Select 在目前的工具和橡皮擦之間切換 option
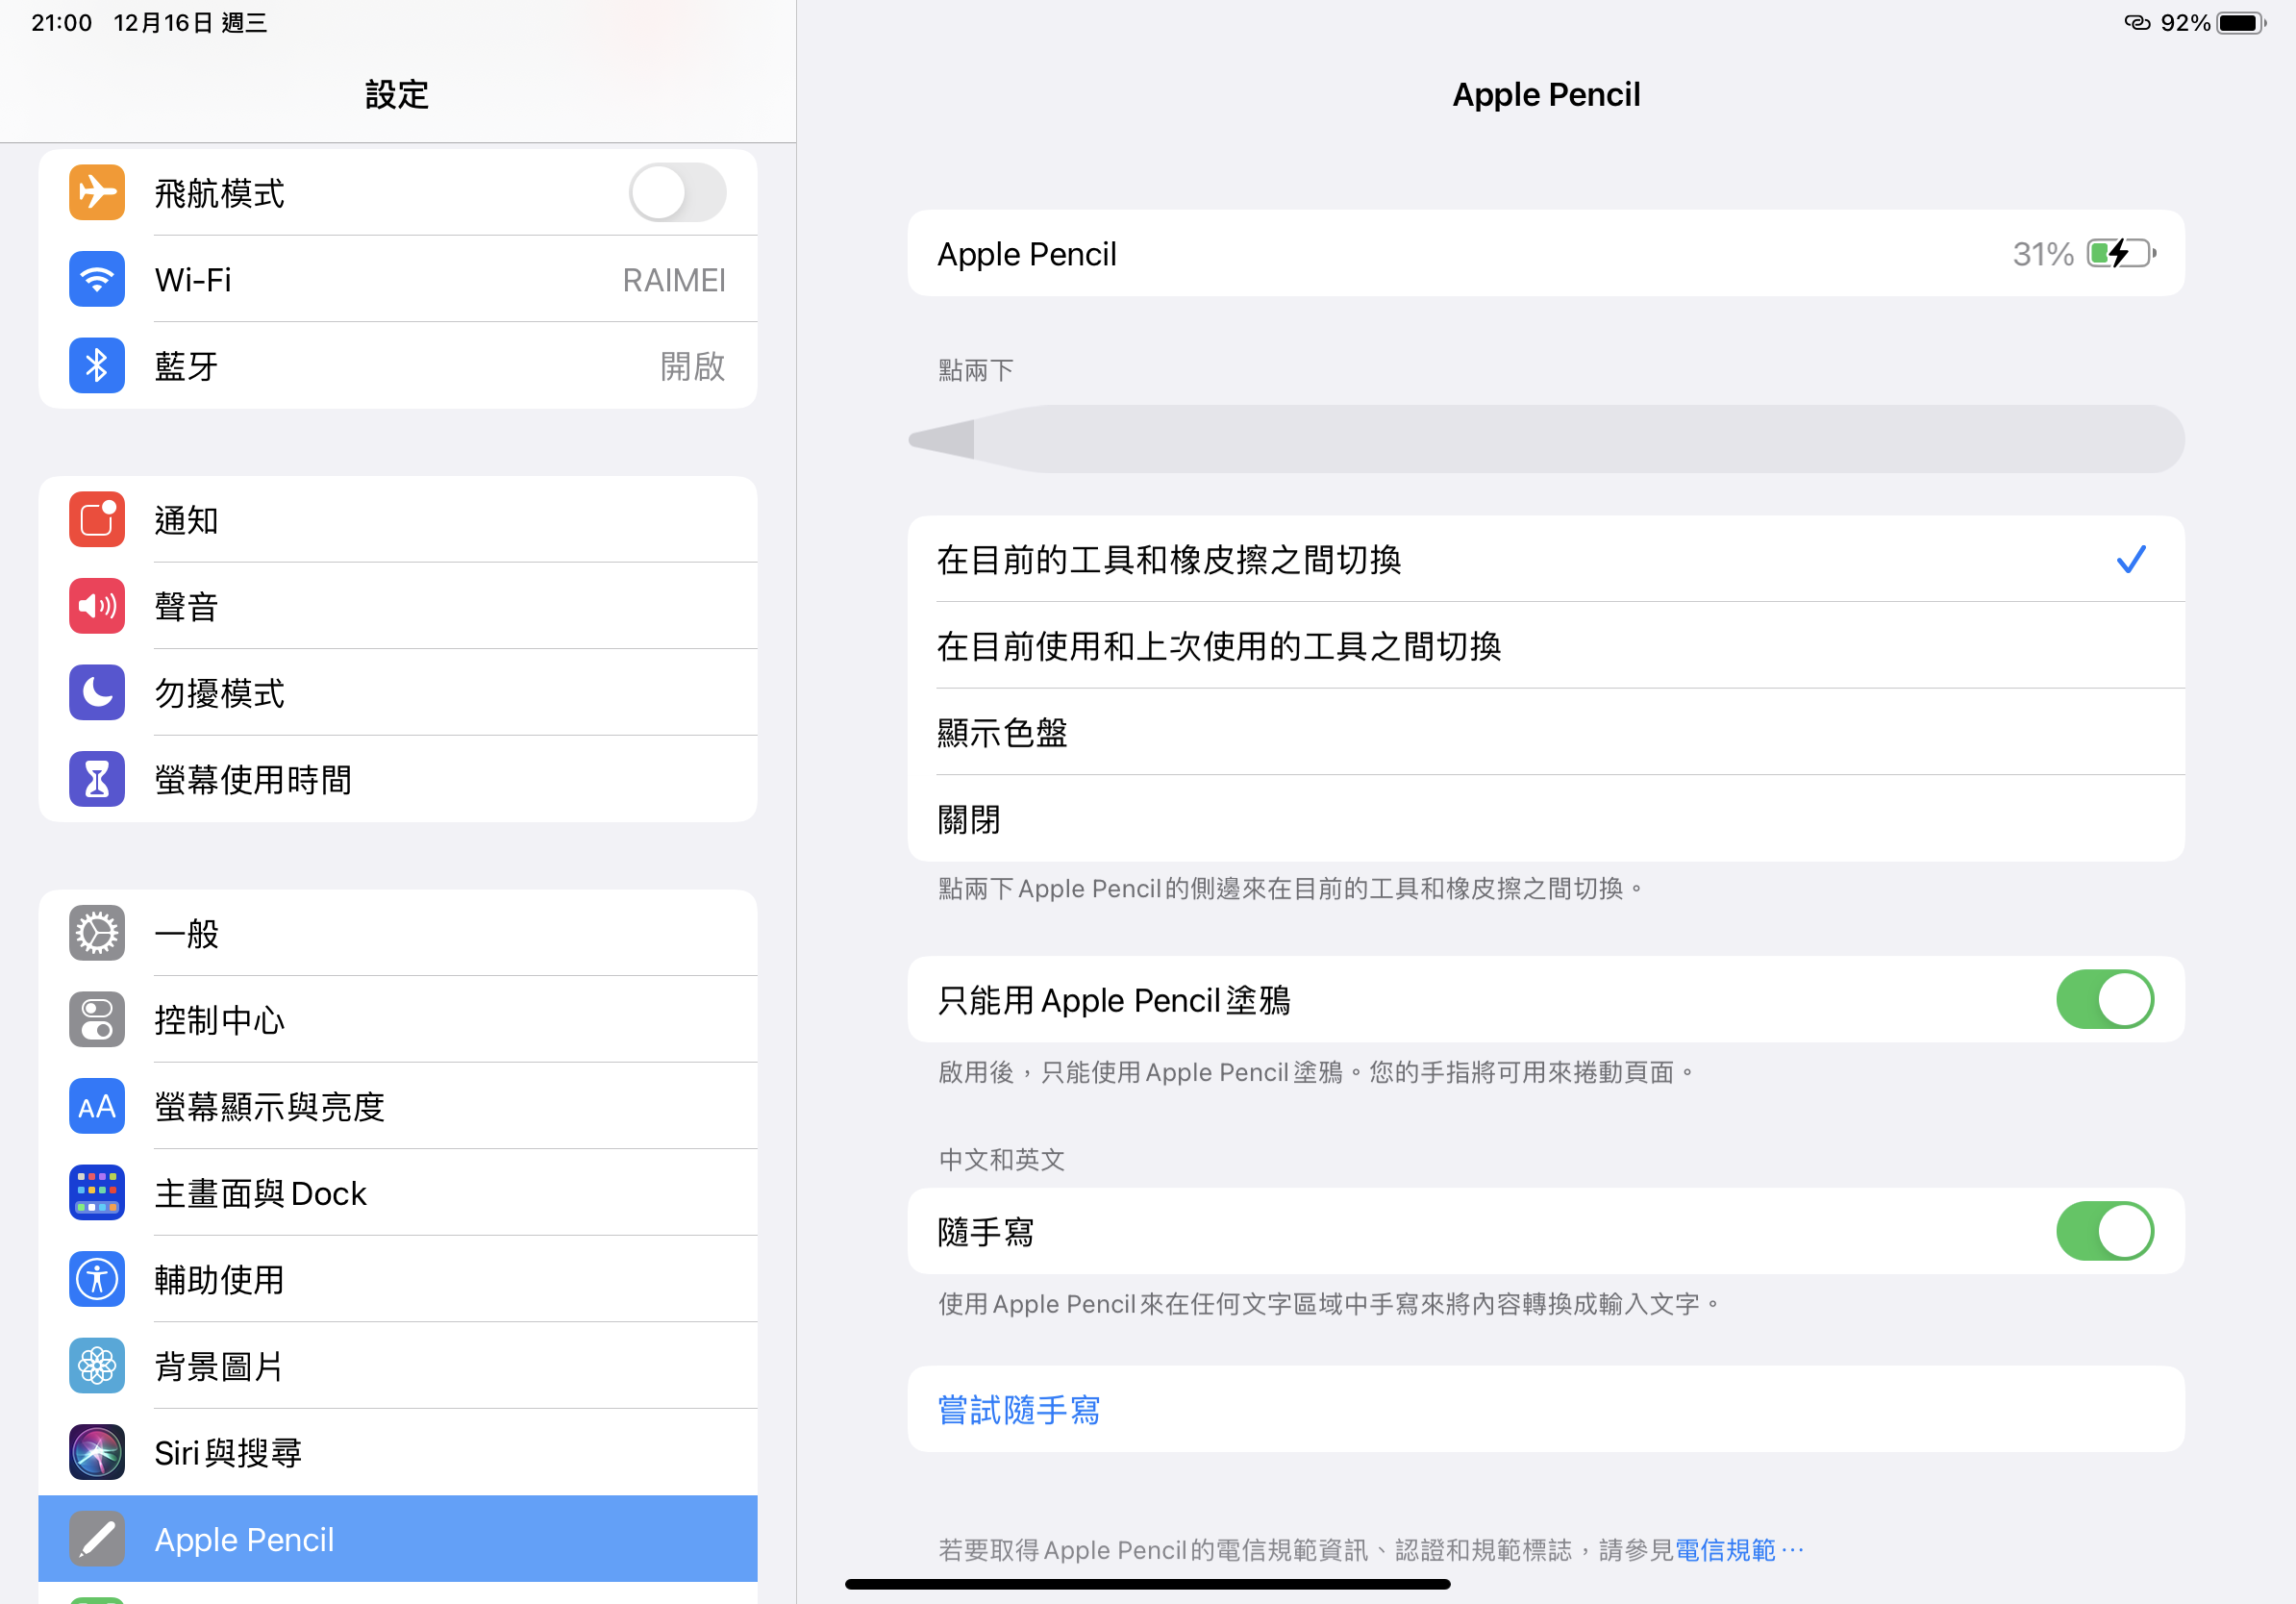 tap(1545, 559)
